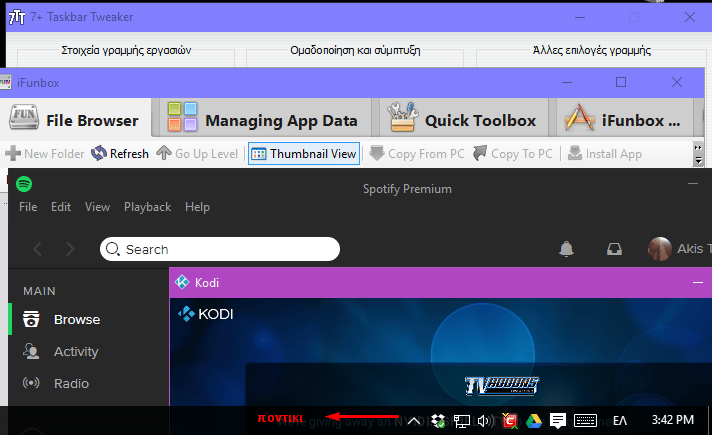Click the Kodi title bar icon

pos(182,282)
